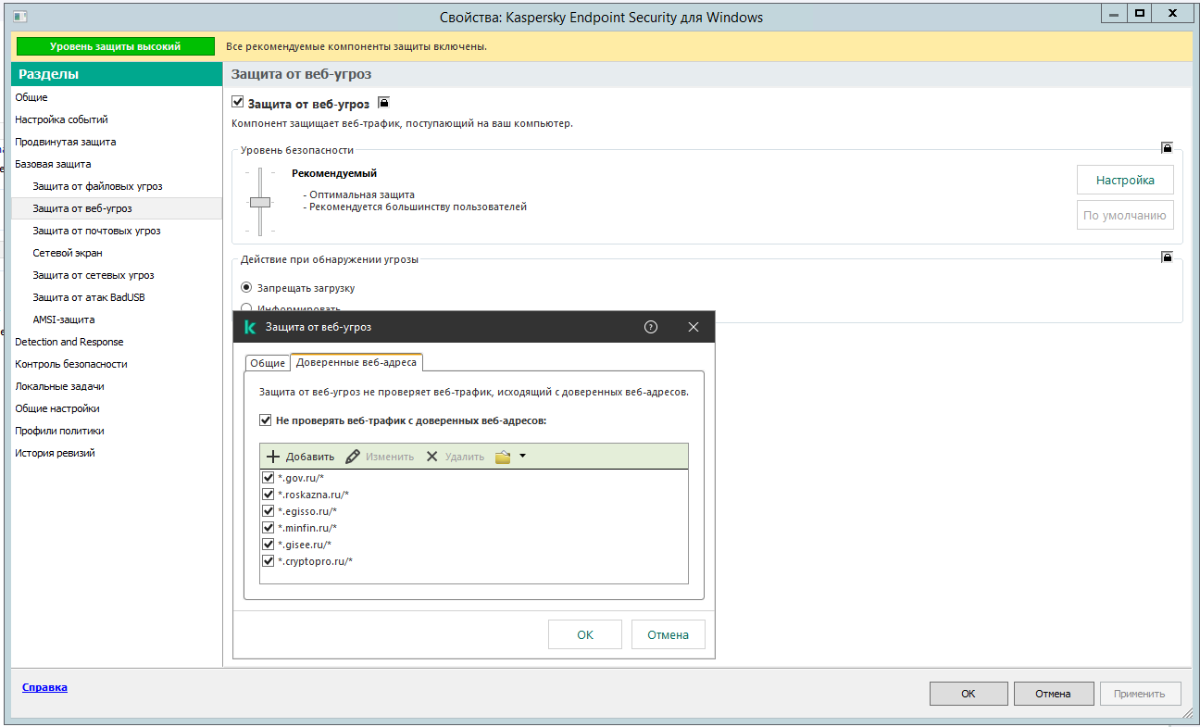Click Отмена at bottom of properties window
The width and height of the screenshot is (1200, 727).
[x=1053, y=693]
